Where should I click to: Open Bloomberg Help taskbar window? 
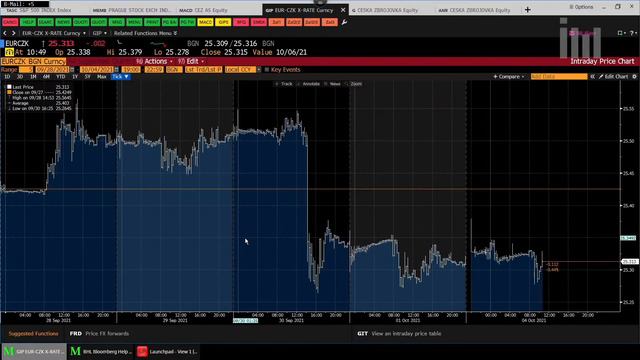pos(101,351)
